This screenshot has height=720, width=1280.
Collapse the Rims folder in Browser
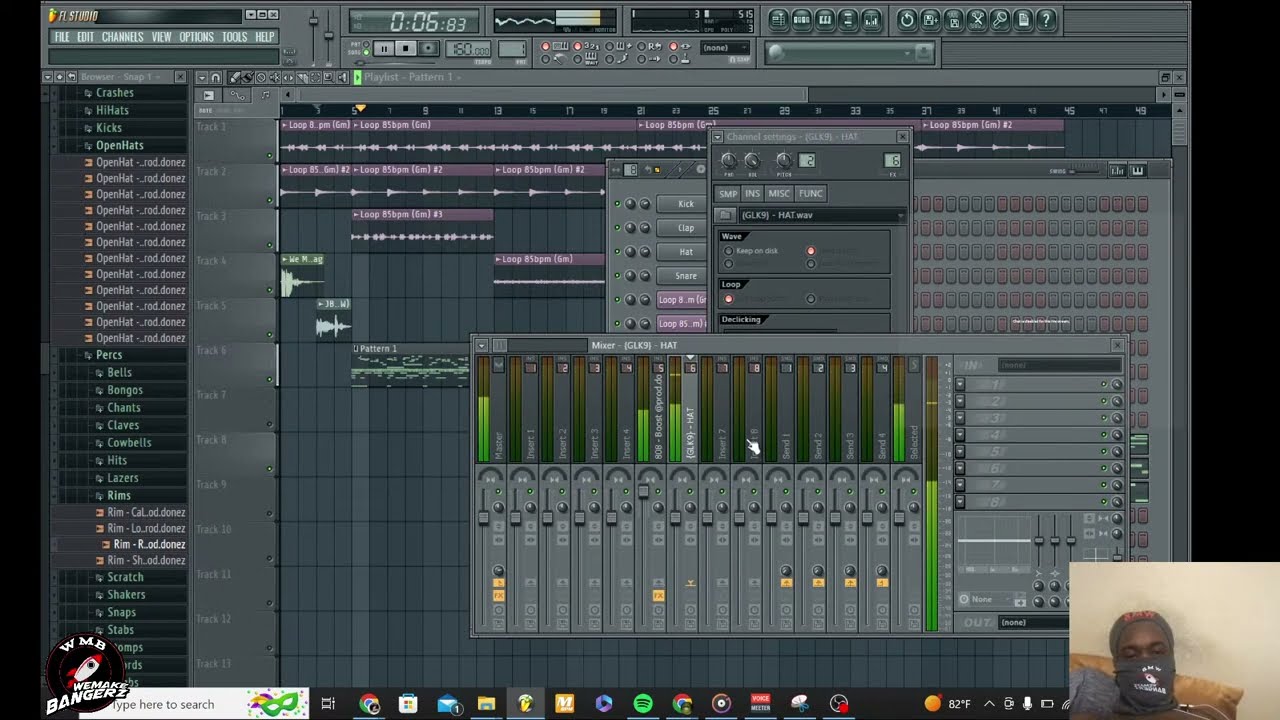click(118, 495)
